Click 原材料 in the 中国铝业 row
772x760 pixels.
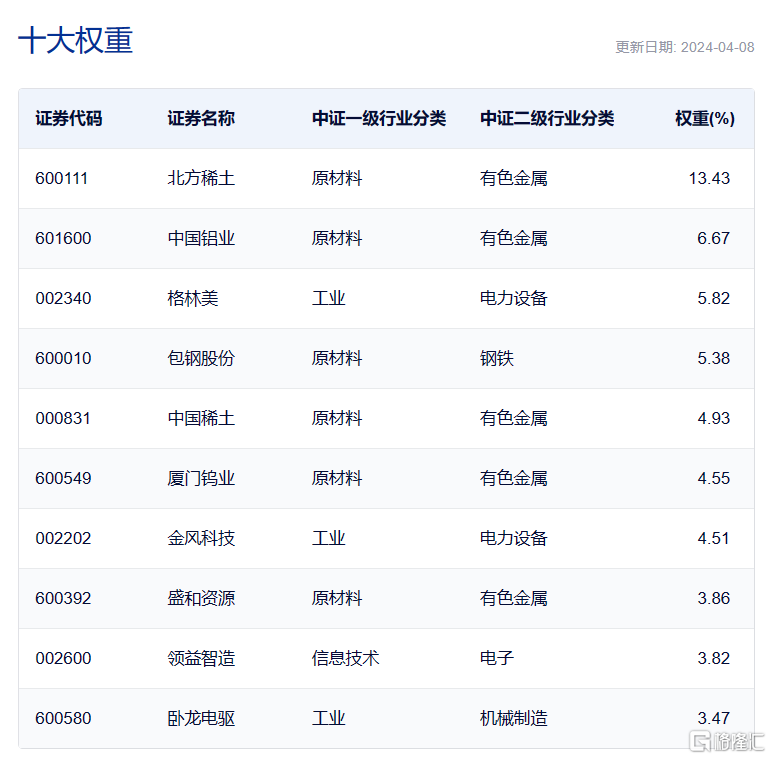[x=337, y=238]
